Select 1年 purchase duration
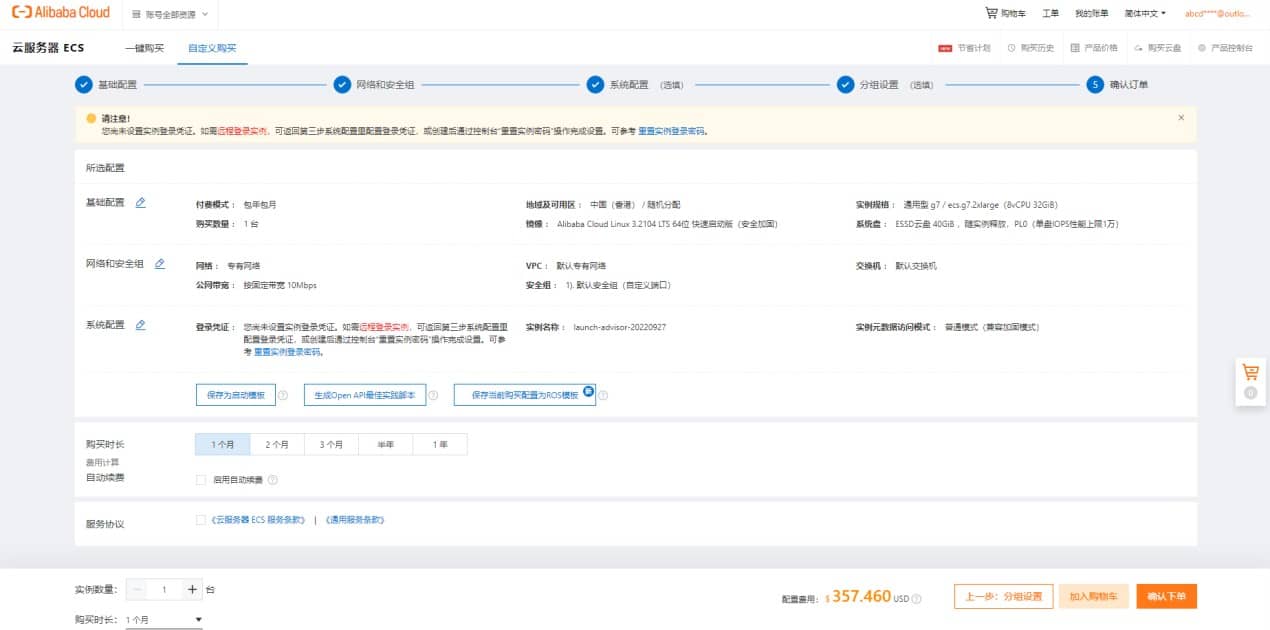The width and height of the screenshot is (1270, 630). [x=440, y=444]
